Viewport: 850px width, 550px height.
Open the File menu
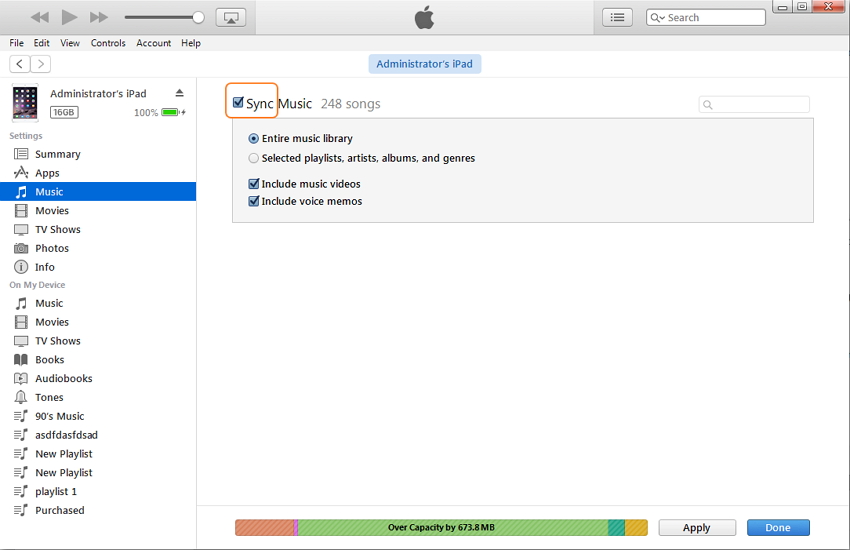click(x=16, y=43)
